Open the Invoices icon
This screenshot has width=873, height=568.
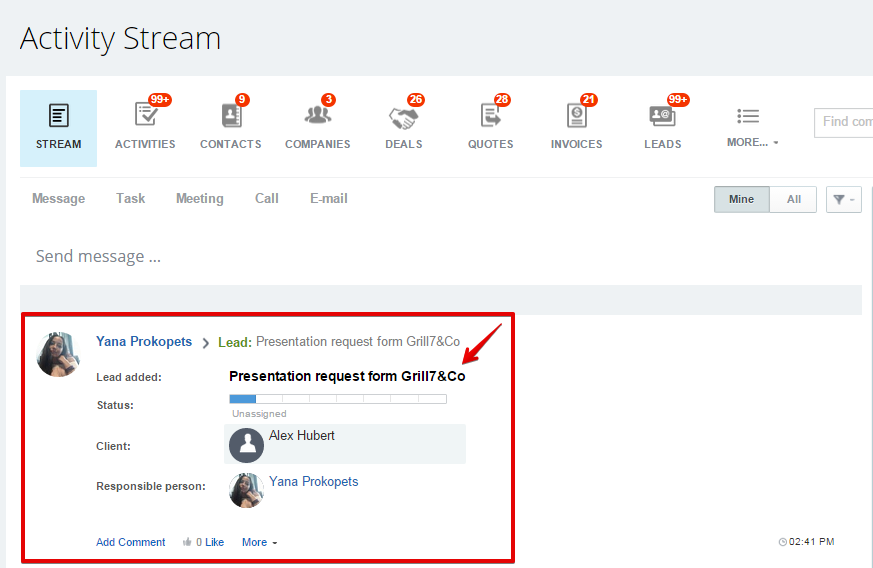pos(577,116)
